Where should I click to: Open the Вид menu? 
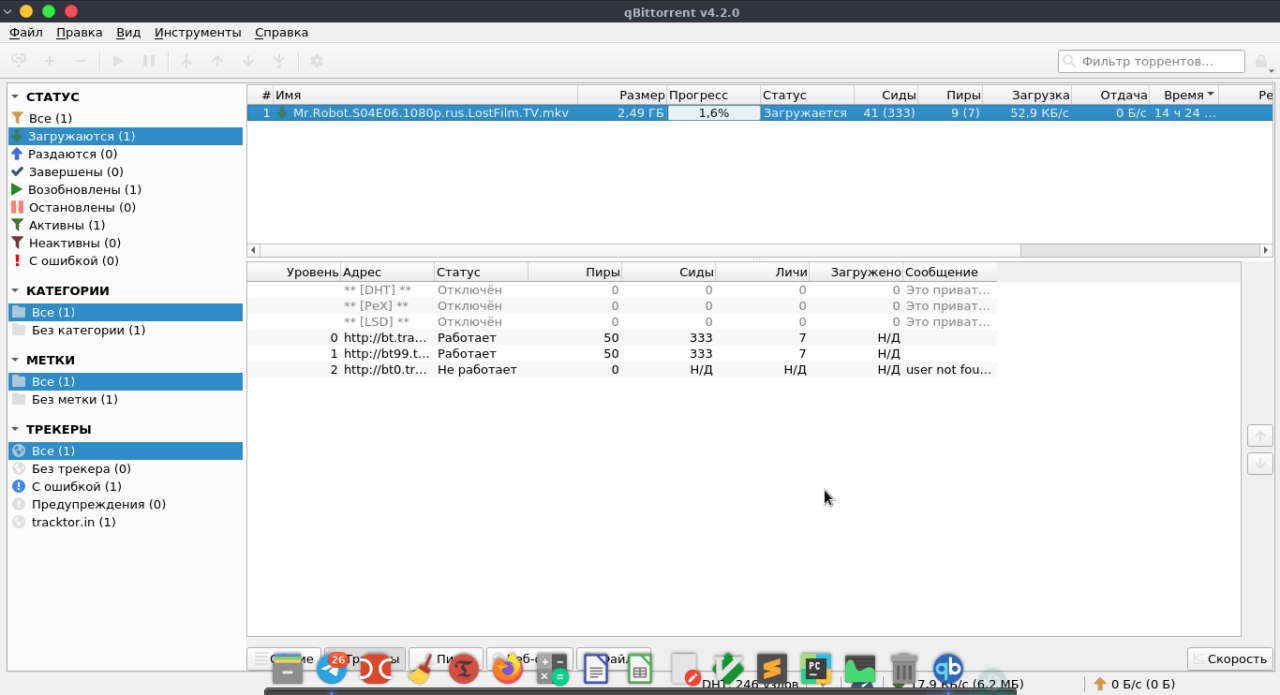(x=128, y=32)
